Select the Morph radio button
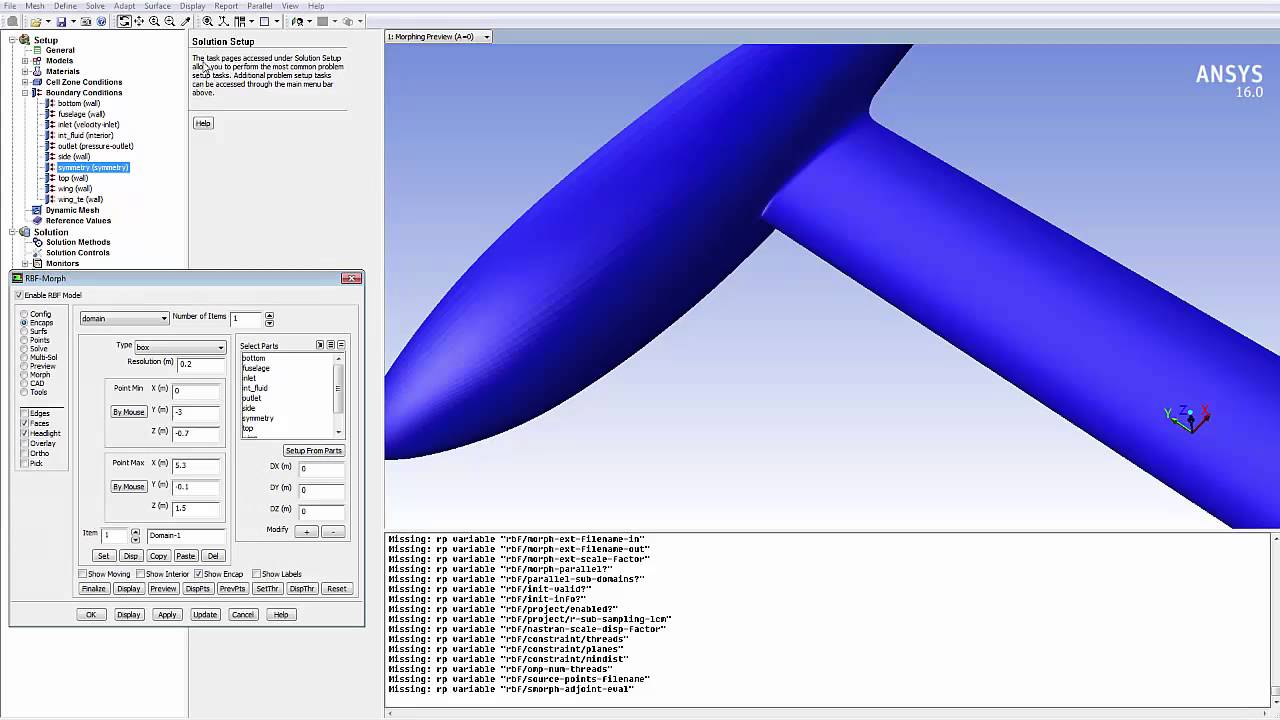Image resolution: width=1280 pixels, height=720 pixels. pos(25,375)
